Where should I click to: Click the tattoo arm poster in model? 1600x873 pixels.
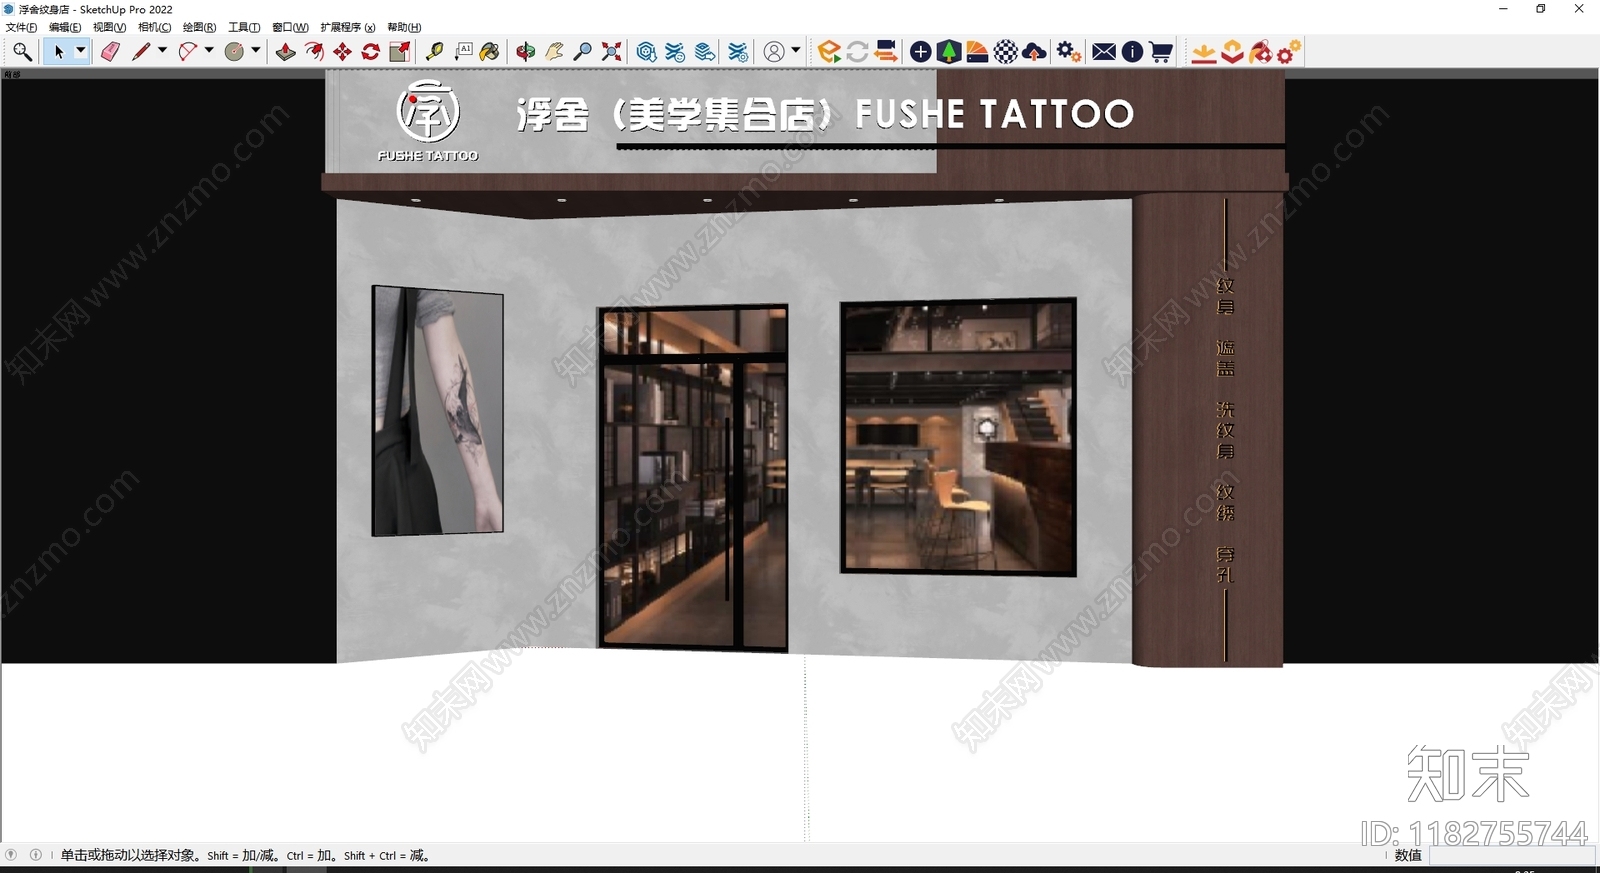(x=438, y=411)
